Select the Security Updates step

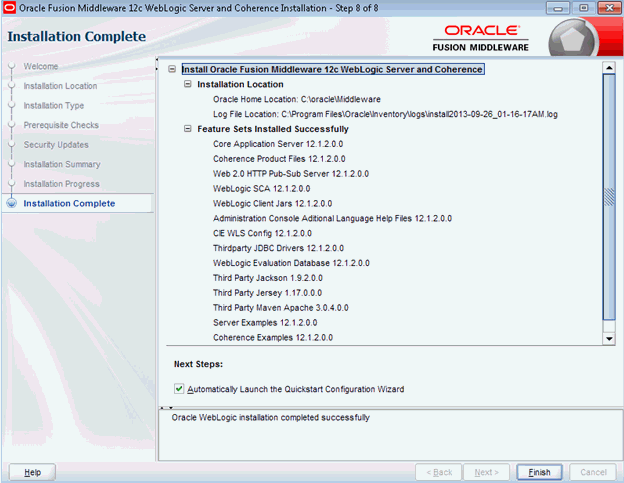pyautogui.click(x=56, y=144)
